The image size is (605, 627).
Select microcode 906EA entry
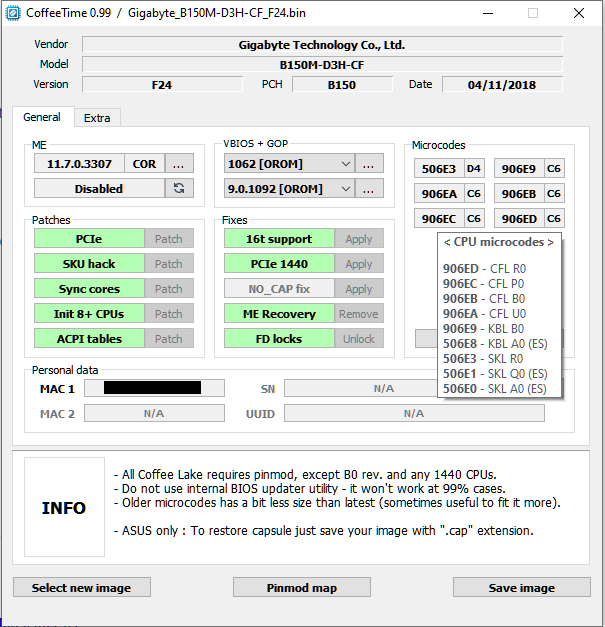tap(439, 194)
